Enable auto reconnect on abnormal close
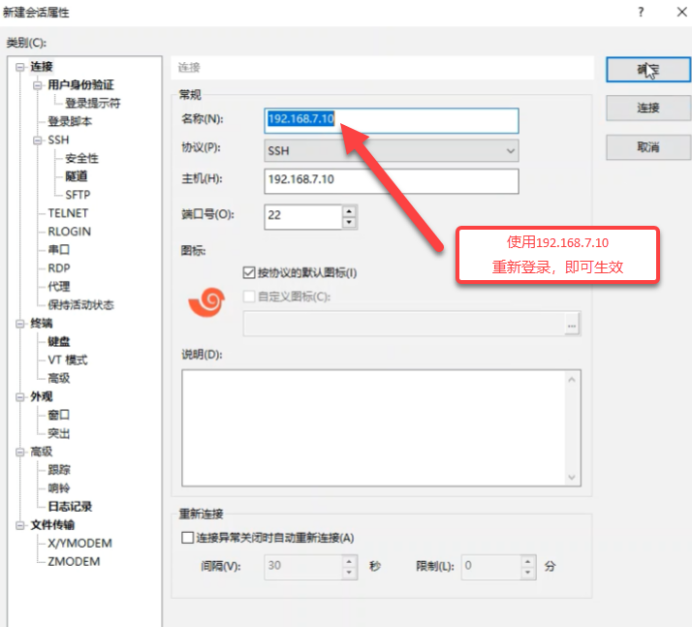 [188, 537]
